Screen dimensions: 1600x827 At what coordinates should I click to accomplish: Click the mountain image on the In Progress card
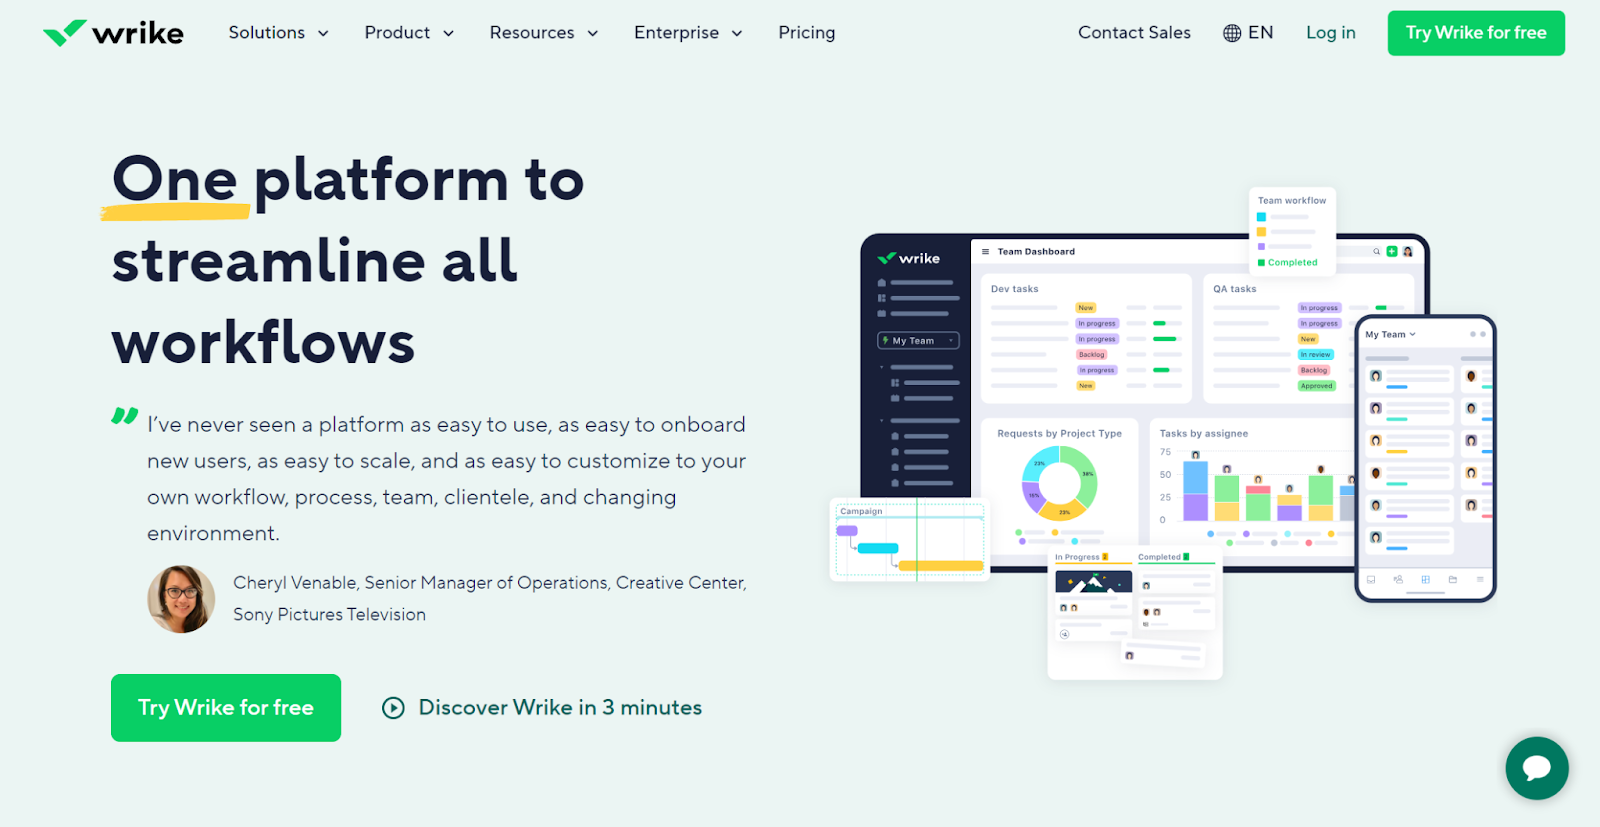point(1094,582)
